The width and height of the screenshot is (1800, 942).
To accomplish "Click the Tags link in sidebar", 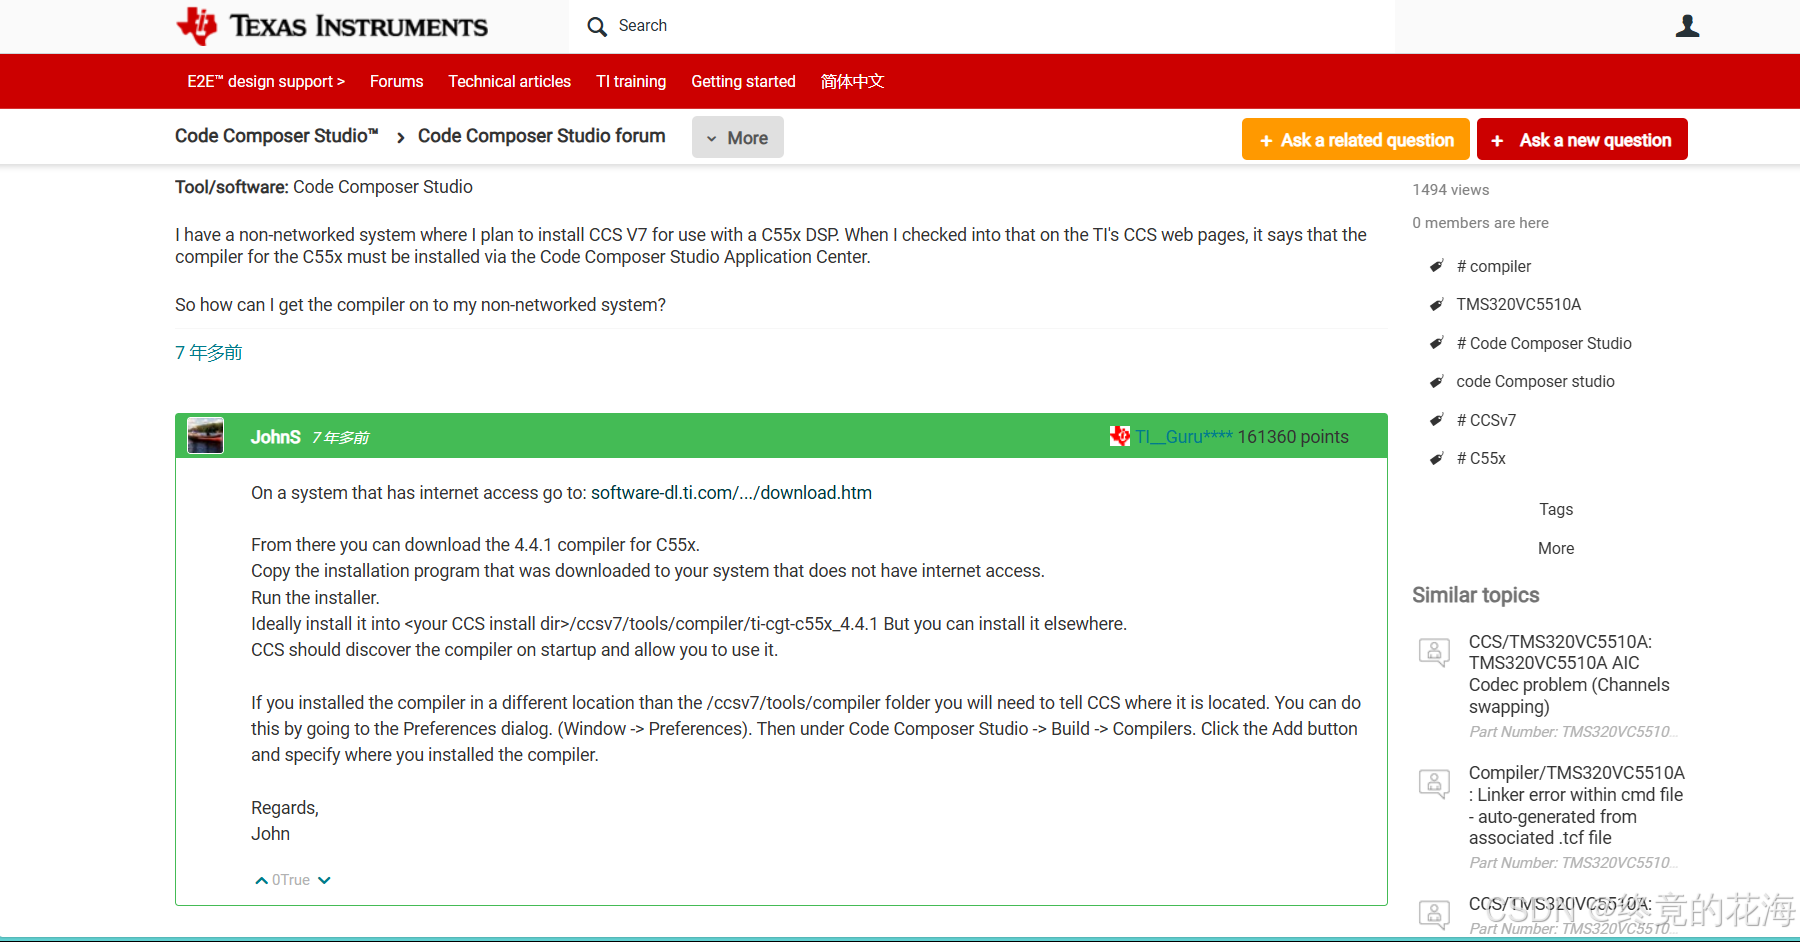I will [x=1556, y=509].
